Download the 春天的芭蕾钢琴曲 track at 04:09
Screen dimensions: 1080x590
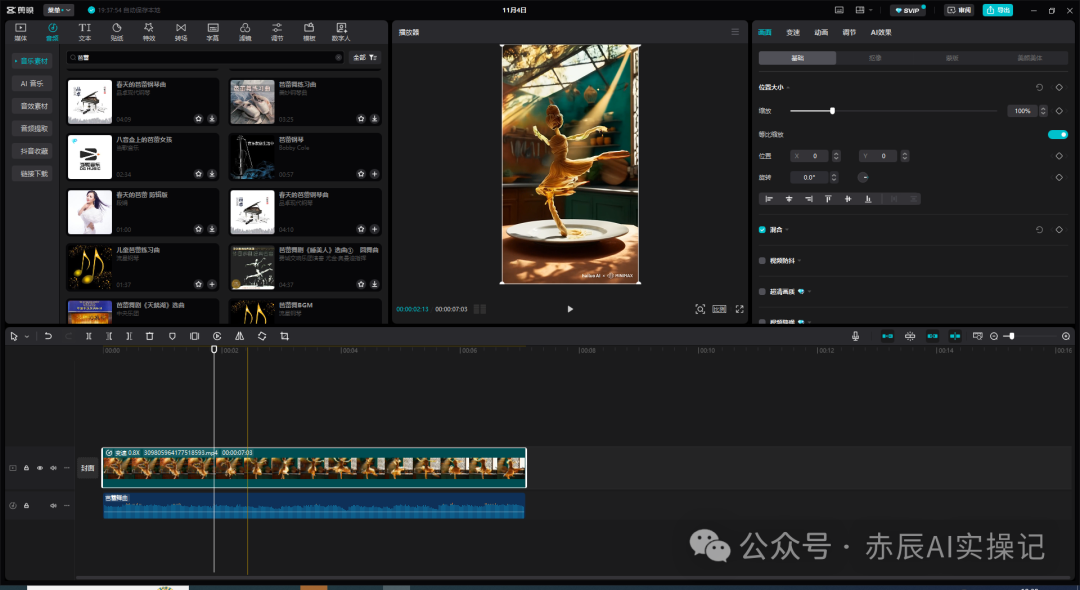pyautogui.click(x=213, y=118)
